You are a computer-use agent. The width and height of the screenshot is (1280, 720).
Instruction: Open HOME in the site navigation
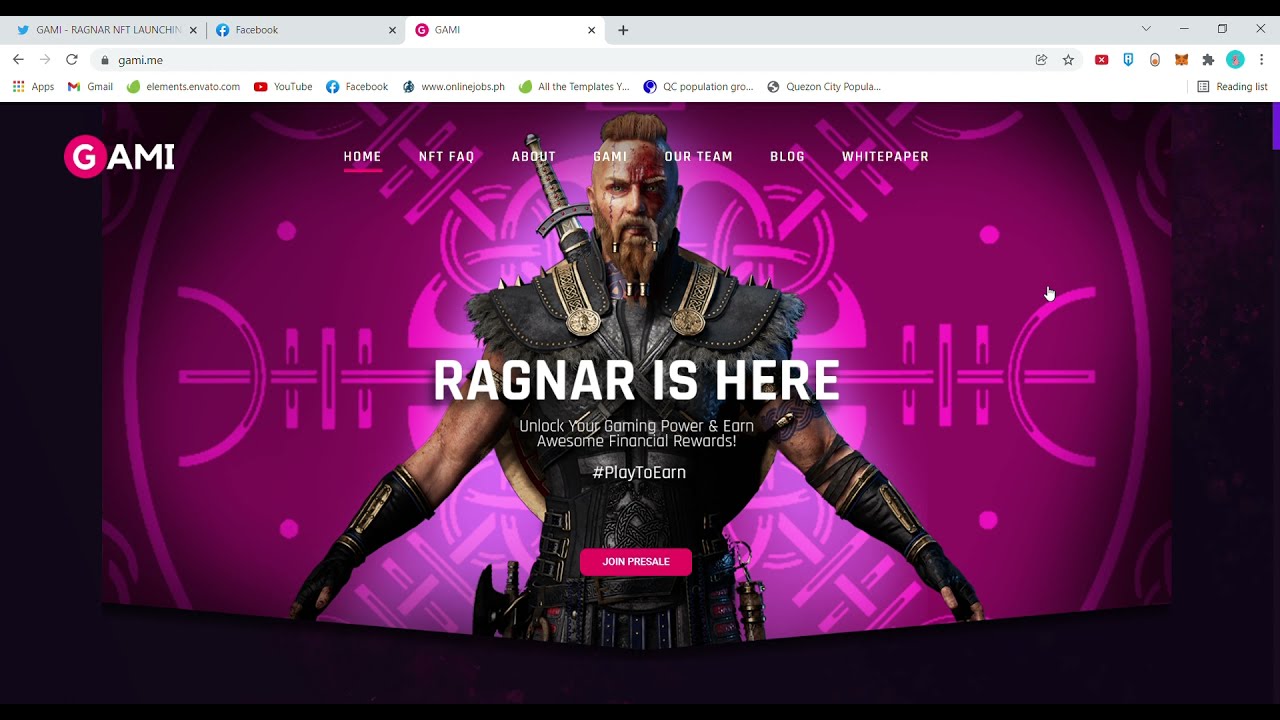coord(362,157)
